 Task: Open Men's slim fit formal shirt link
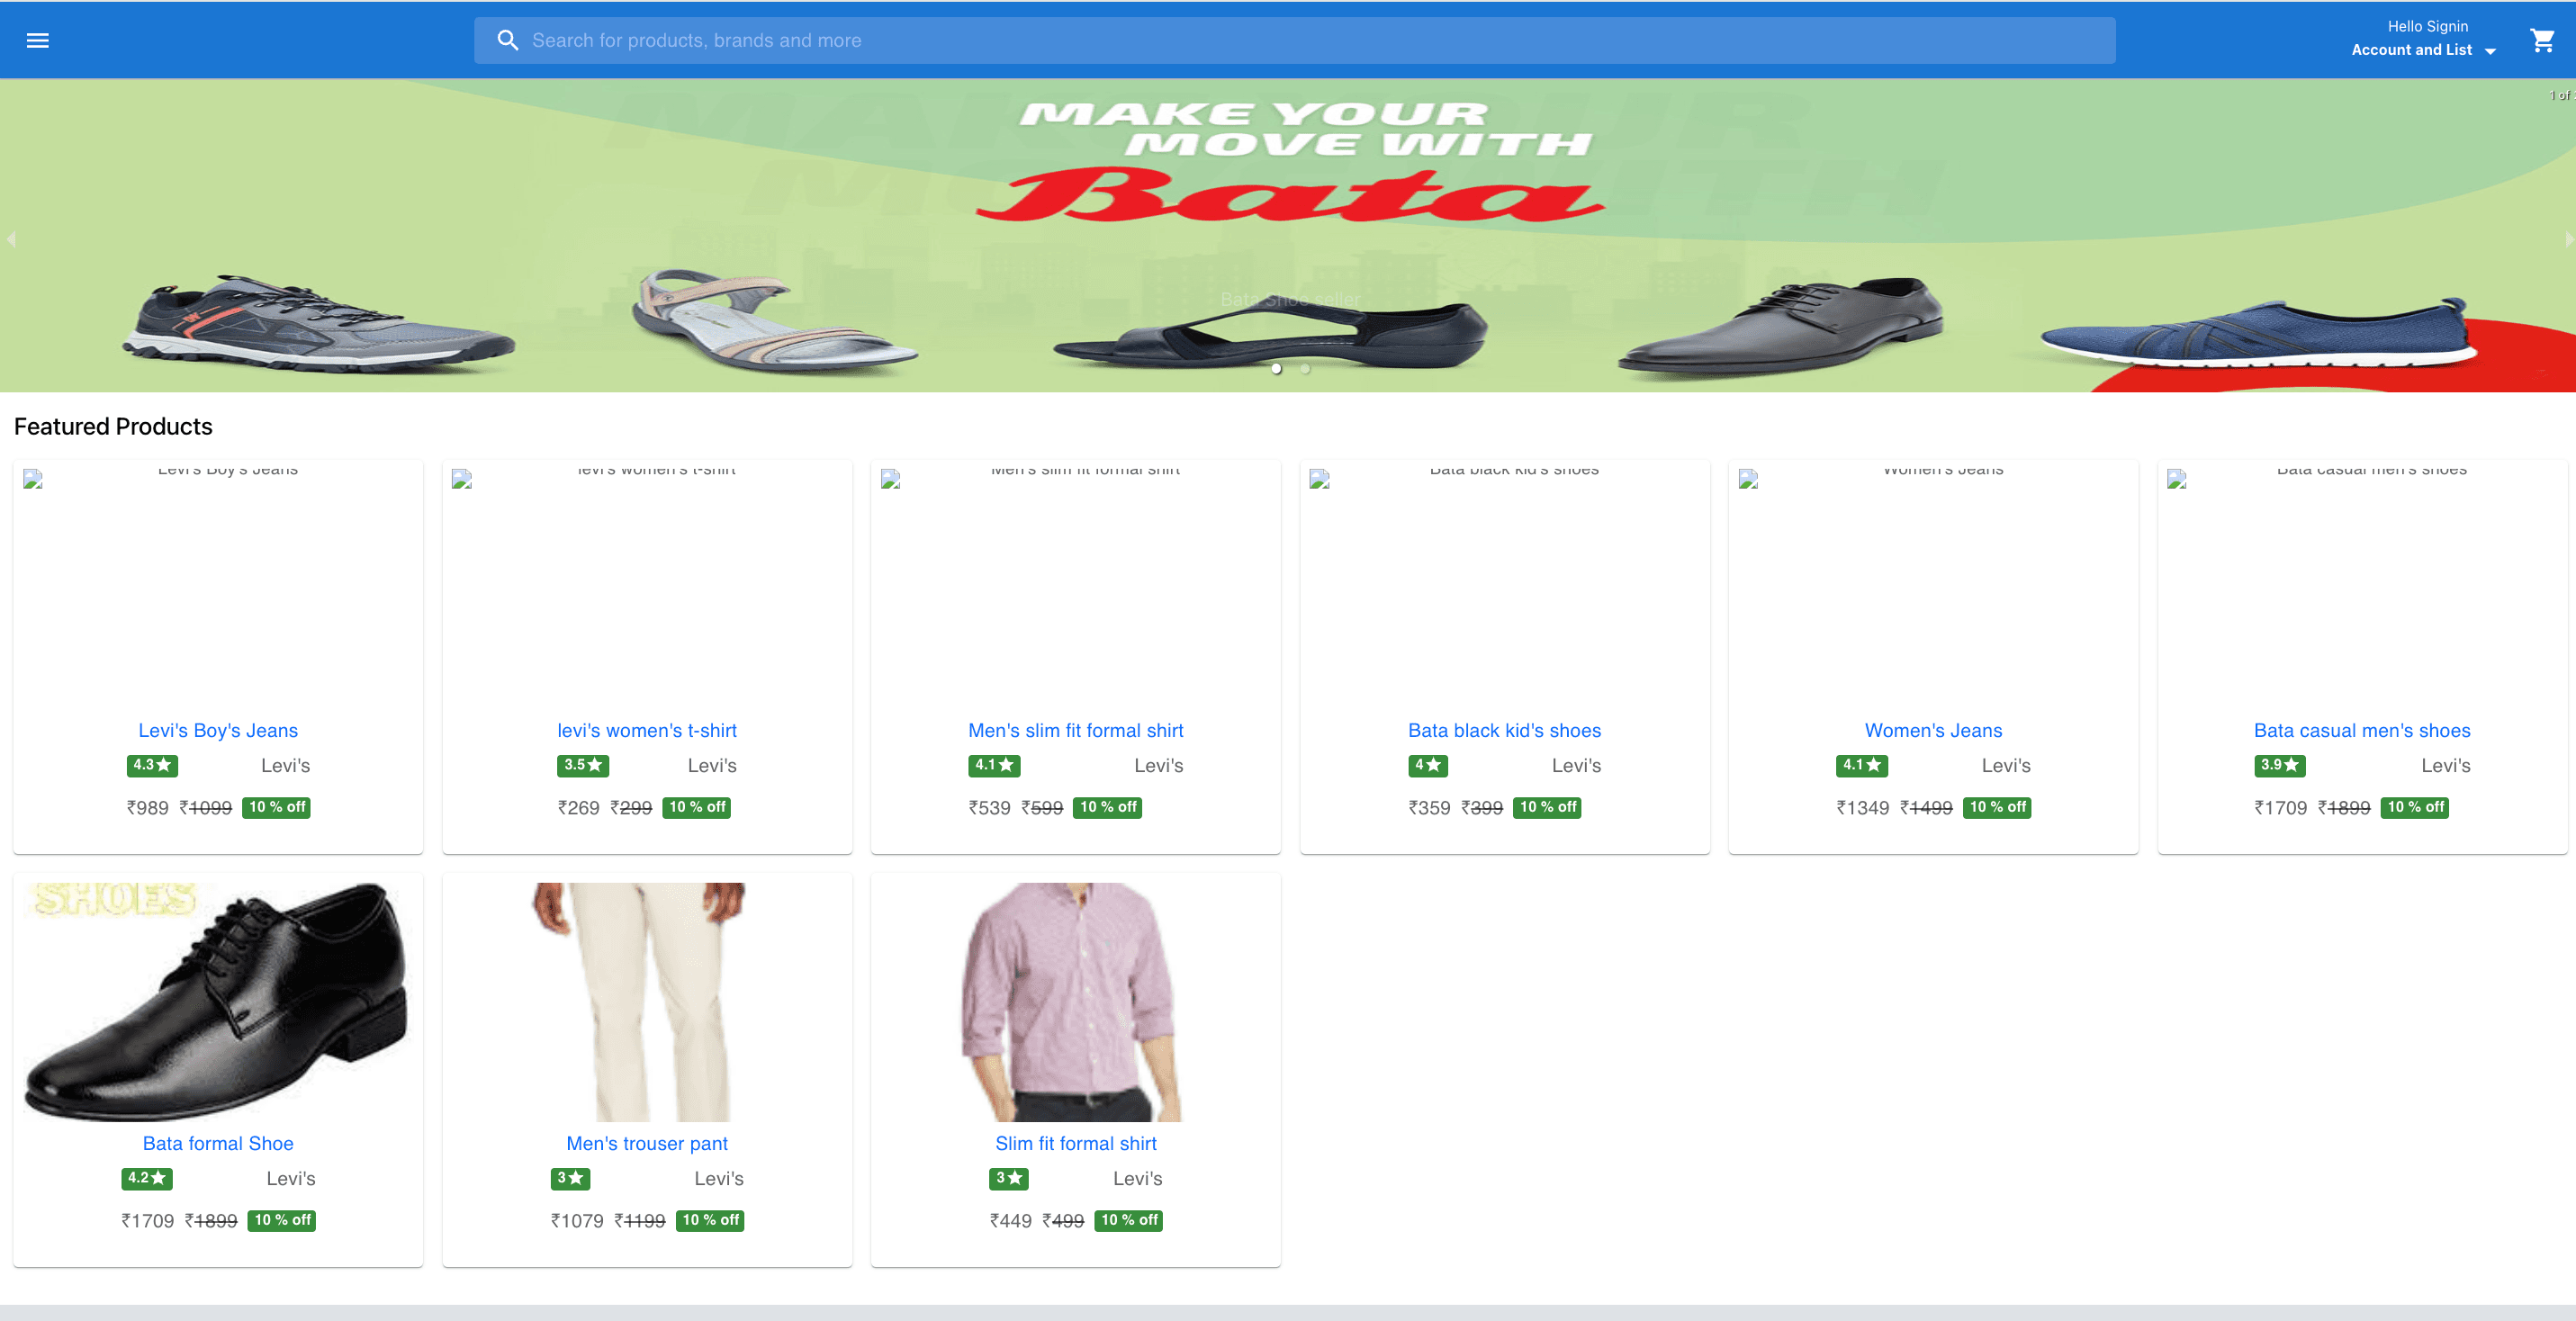[1075, 731]
